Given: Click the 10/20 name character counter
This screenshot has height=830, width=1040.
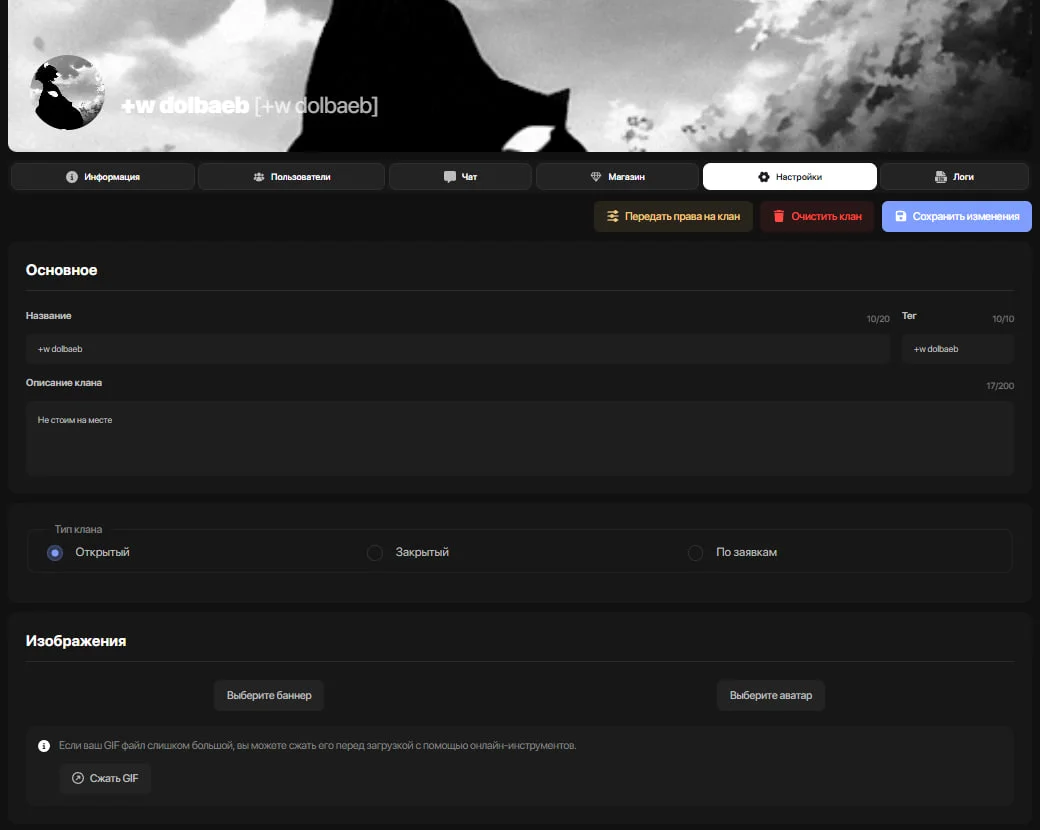Looking at the screenshot, I should [x=878, y=319].
